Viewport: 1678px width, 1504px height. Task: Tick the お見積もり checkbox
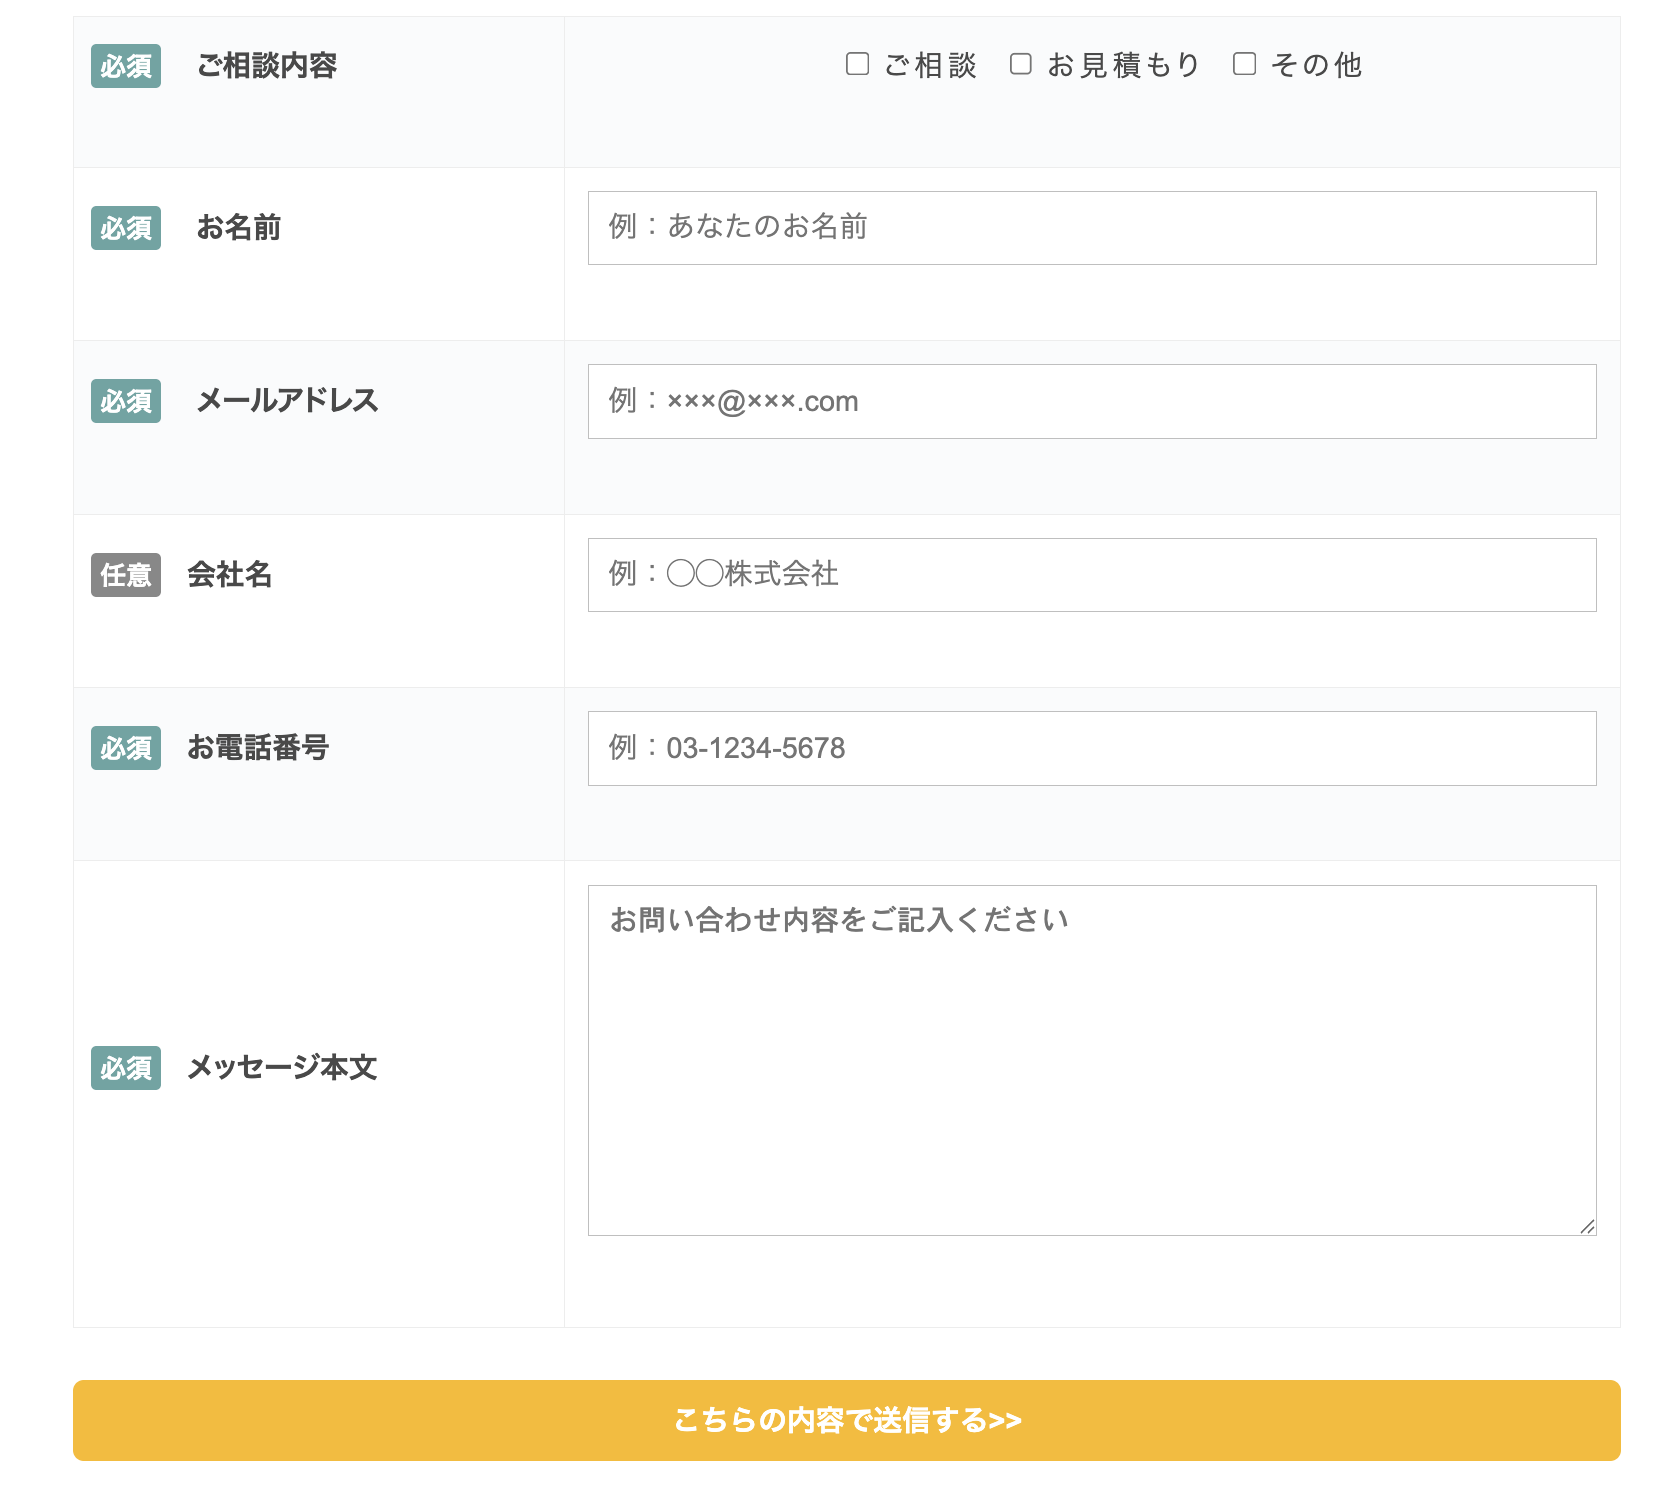(1020, 64)
